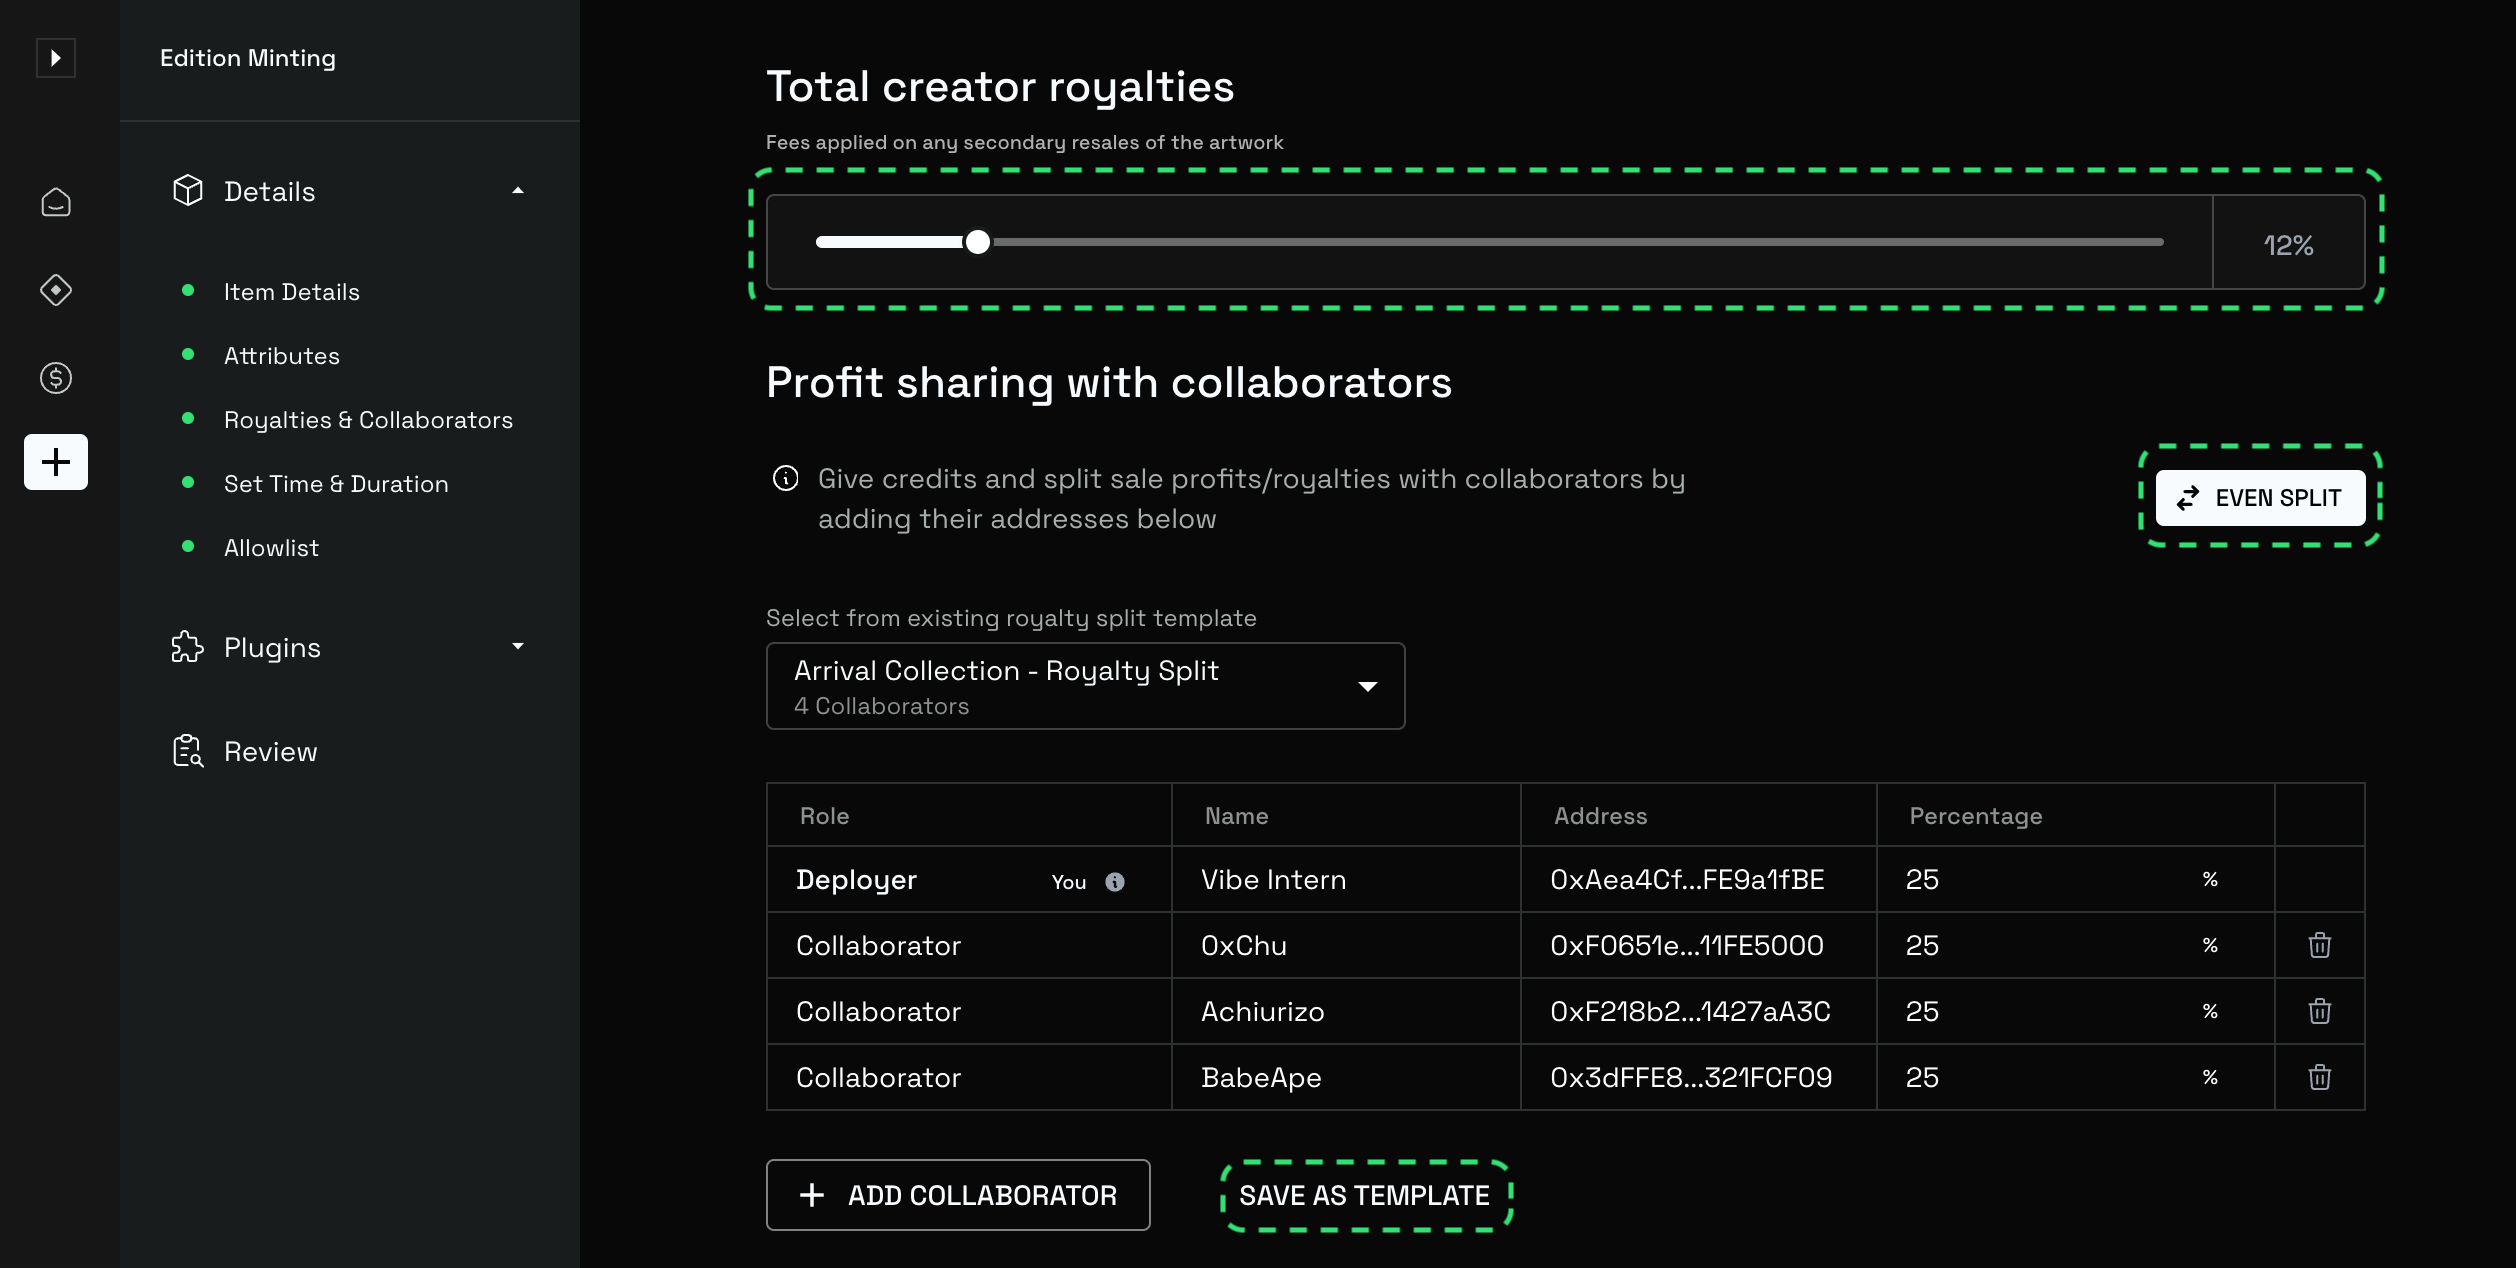
Task: Open the dollar coin icon in left rail
Action: [56, 378]
